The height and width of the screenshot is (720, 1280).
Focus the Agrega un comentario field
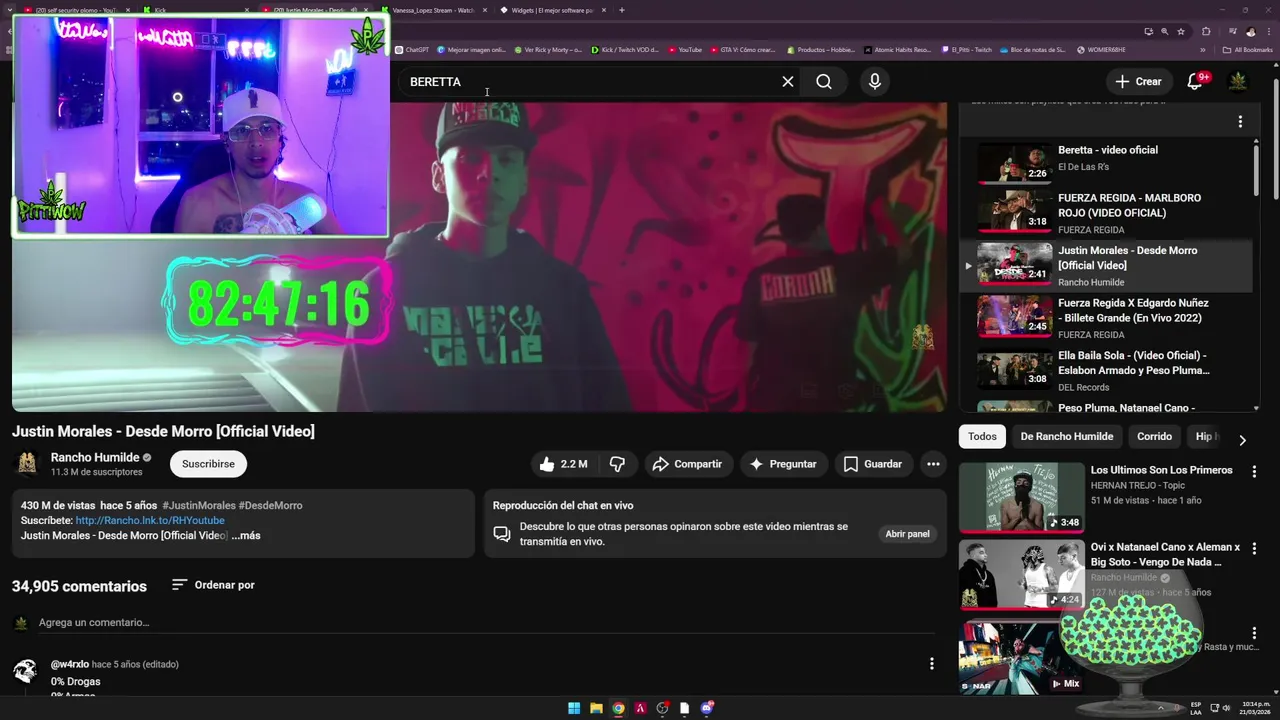(x=486, y=622)
